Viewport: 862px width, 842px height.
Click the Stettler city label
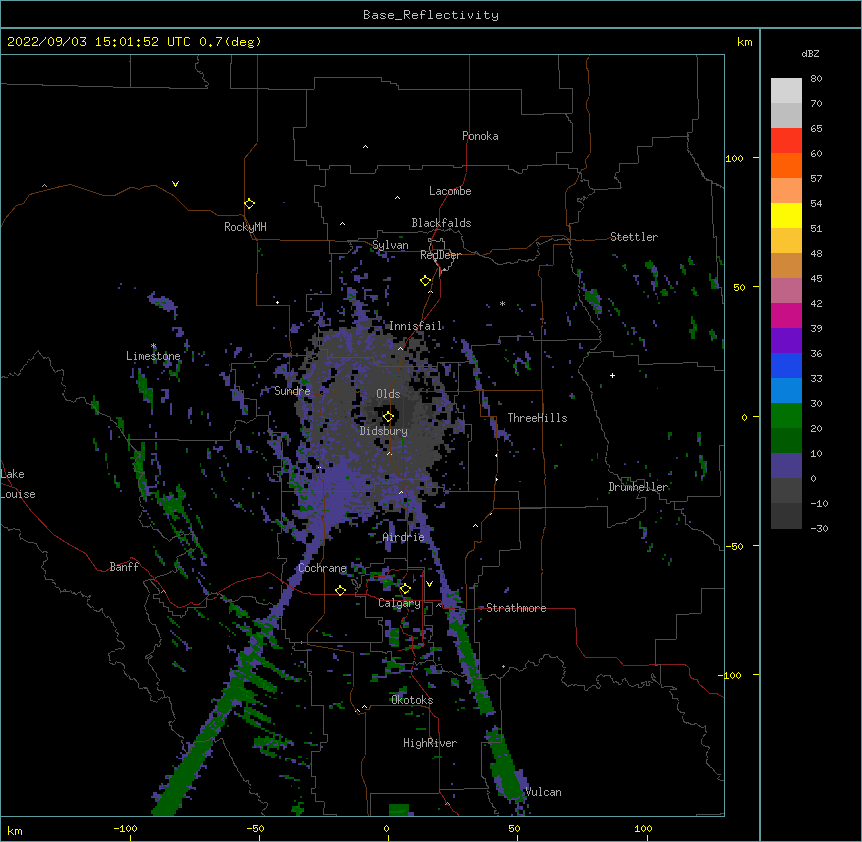pos(634,237)
